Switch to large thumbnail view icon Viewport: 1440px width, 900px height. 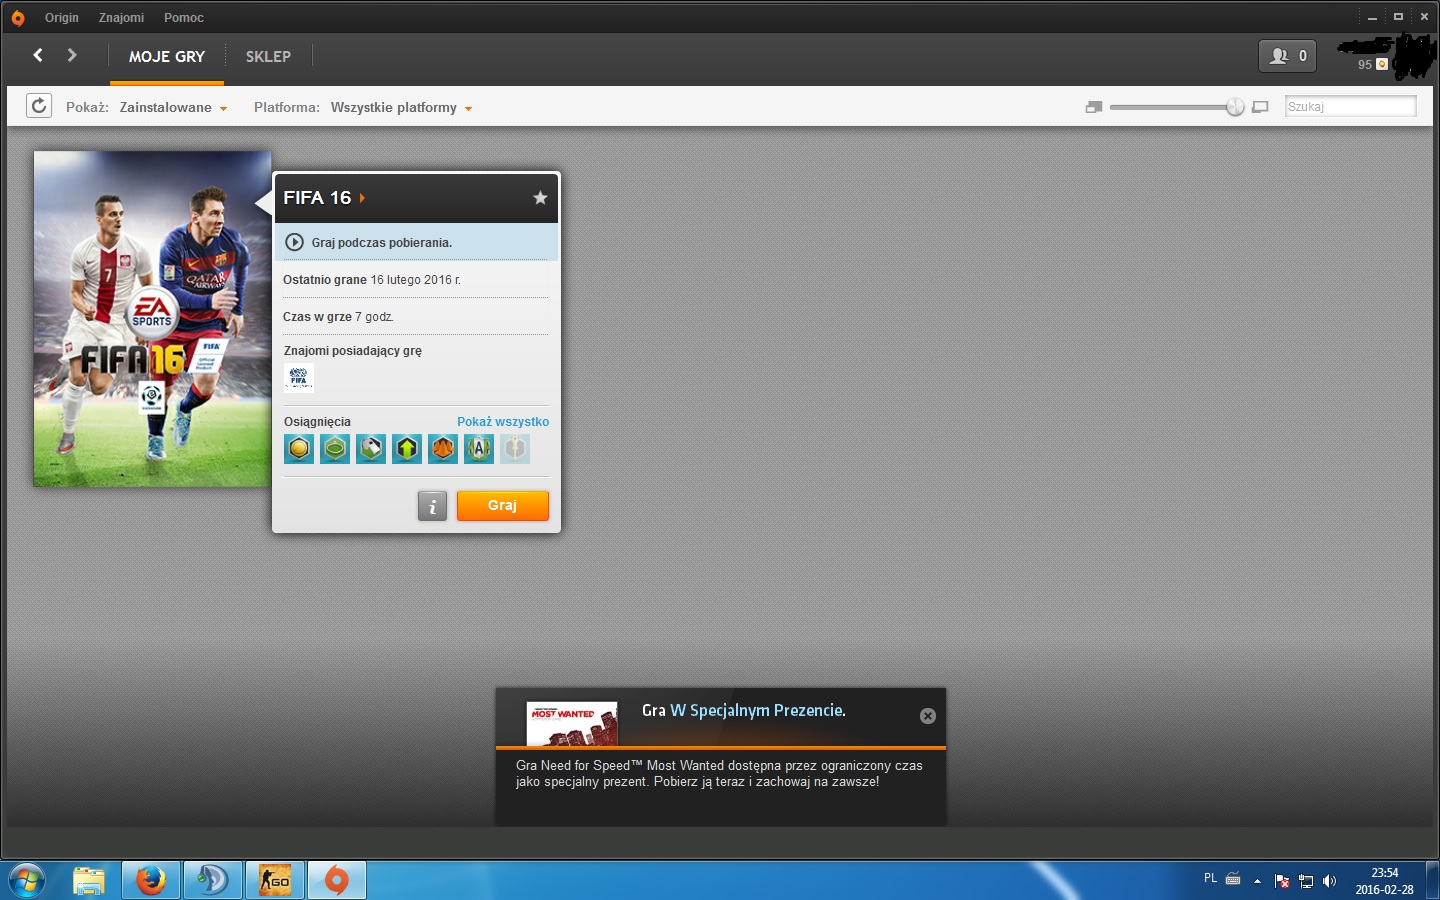(x=1261, y=107)
